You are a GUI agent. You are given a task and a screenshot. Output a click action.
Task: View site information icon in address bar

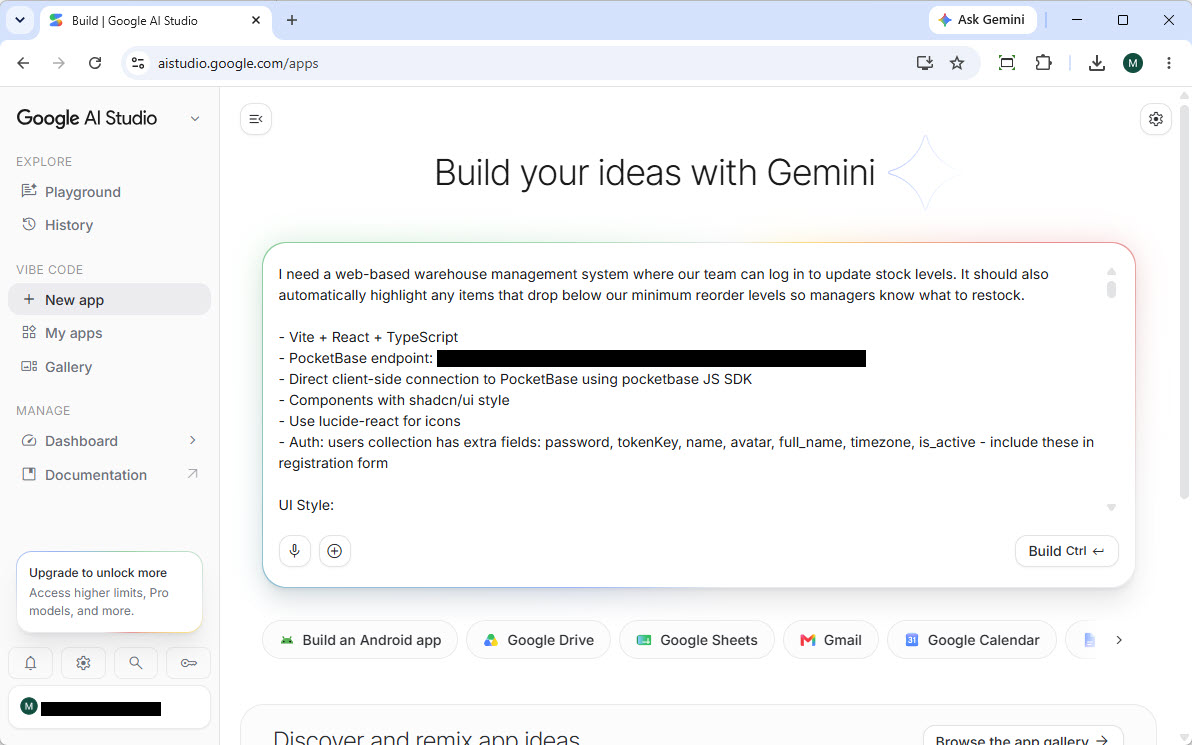(x=138, y=63)
